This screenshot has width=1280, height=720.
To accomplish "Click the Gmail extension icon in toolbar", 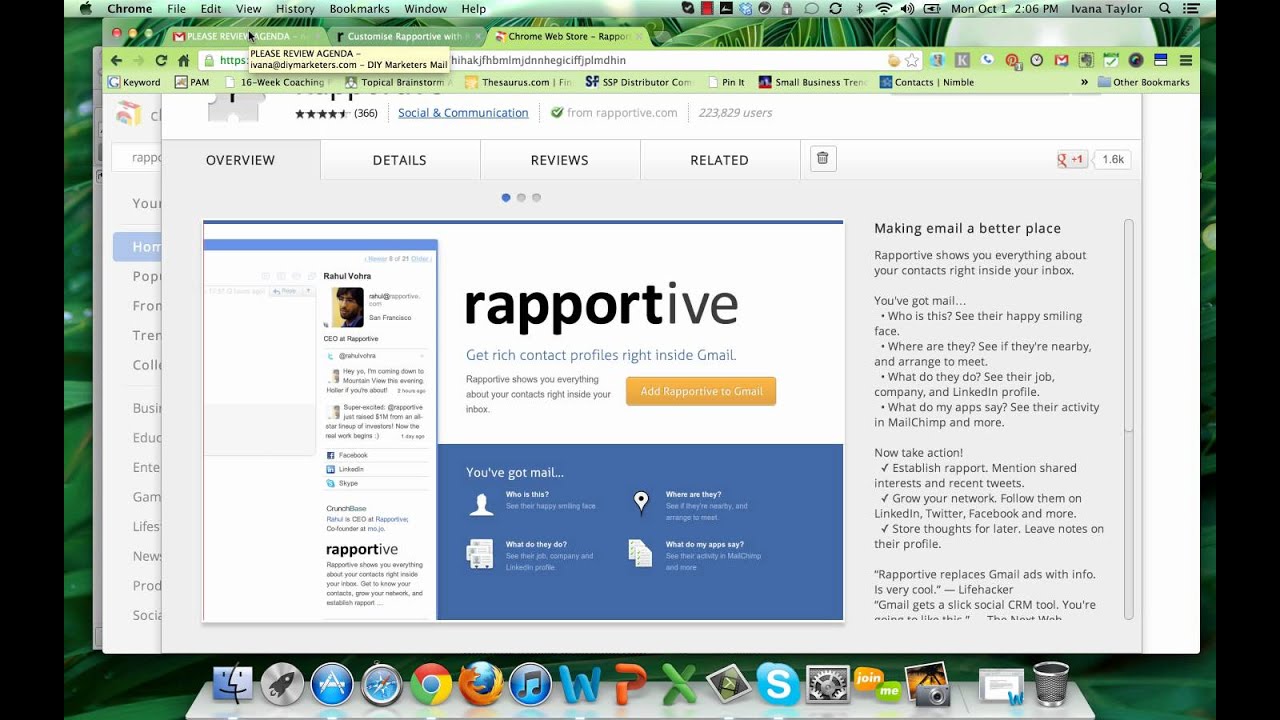I will [1061, 60].
